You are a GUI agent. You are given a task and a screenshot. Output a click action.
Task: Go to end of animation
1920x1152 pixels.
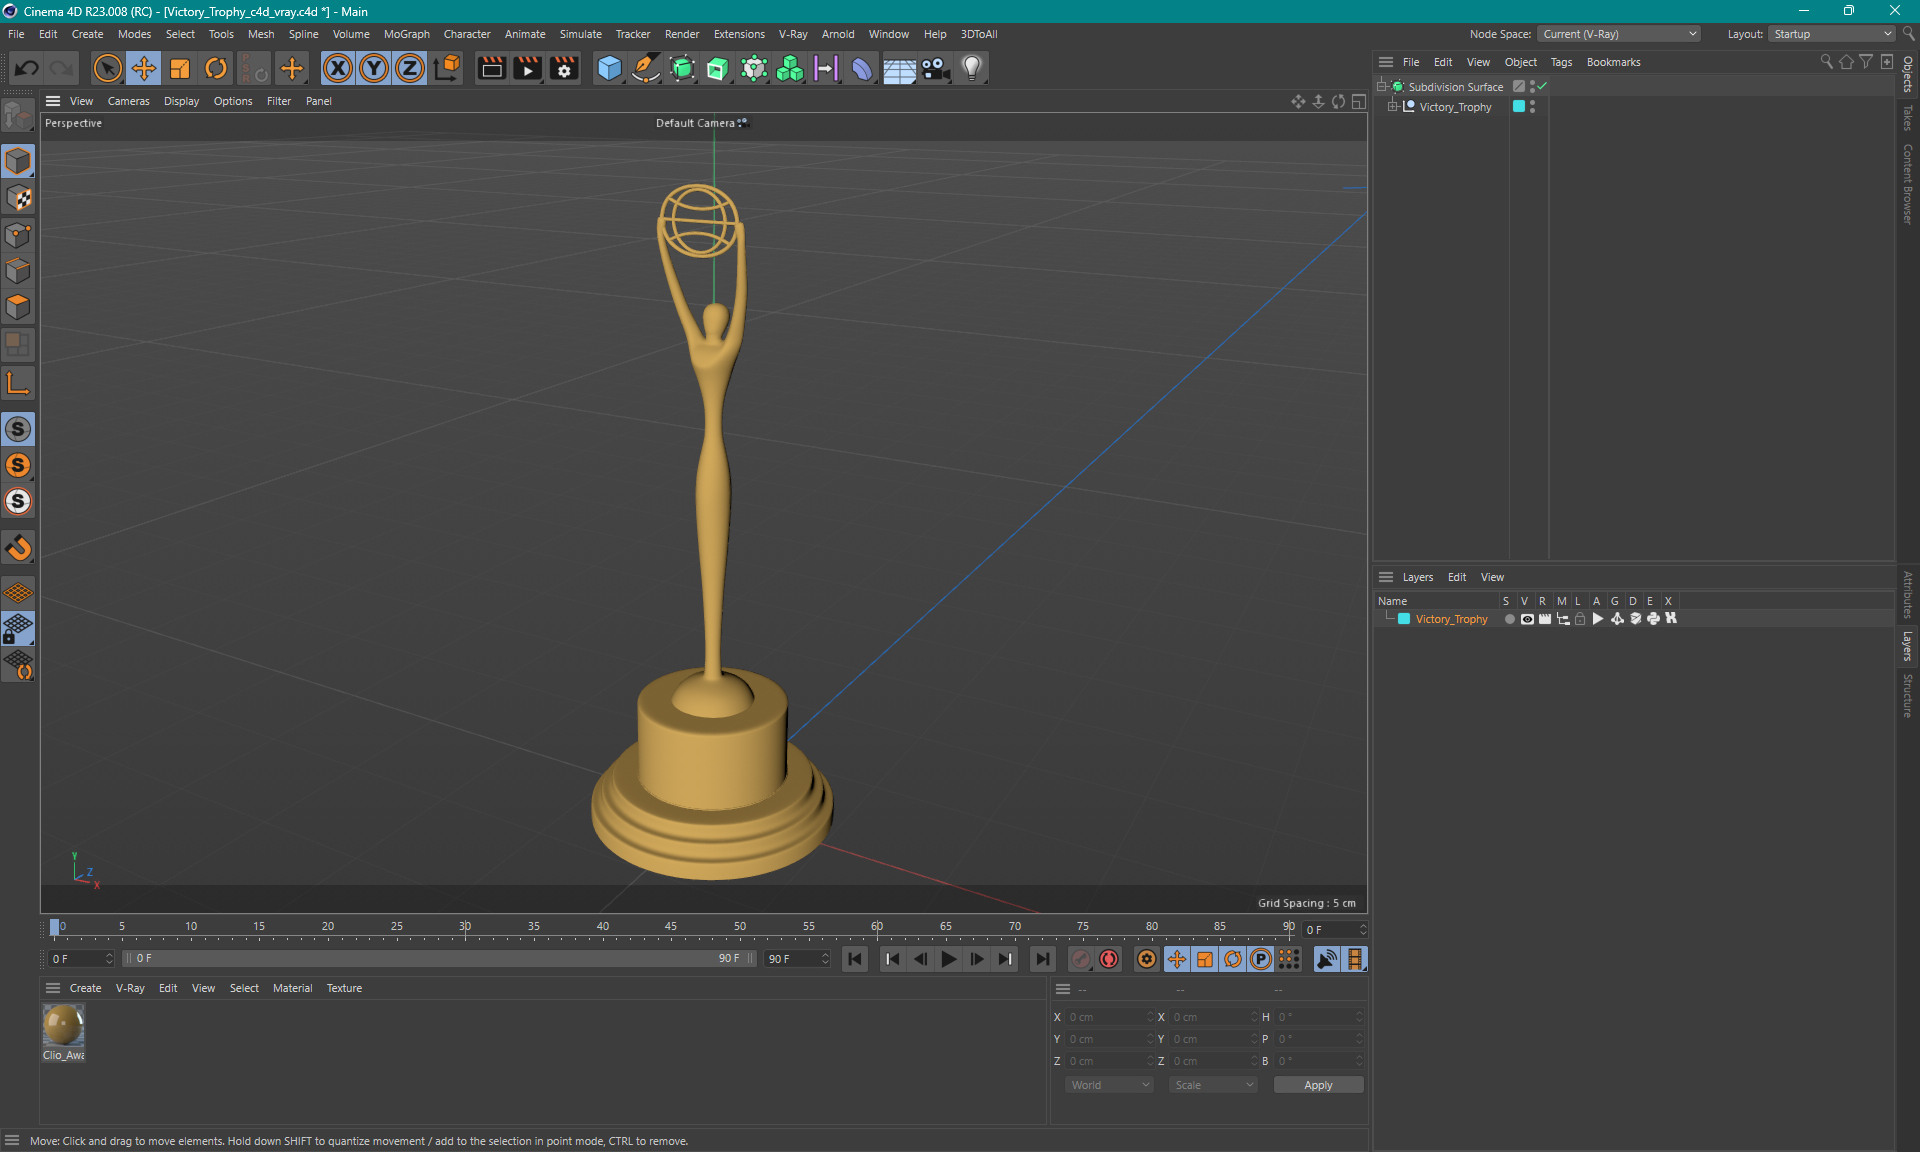(1042, 959)
